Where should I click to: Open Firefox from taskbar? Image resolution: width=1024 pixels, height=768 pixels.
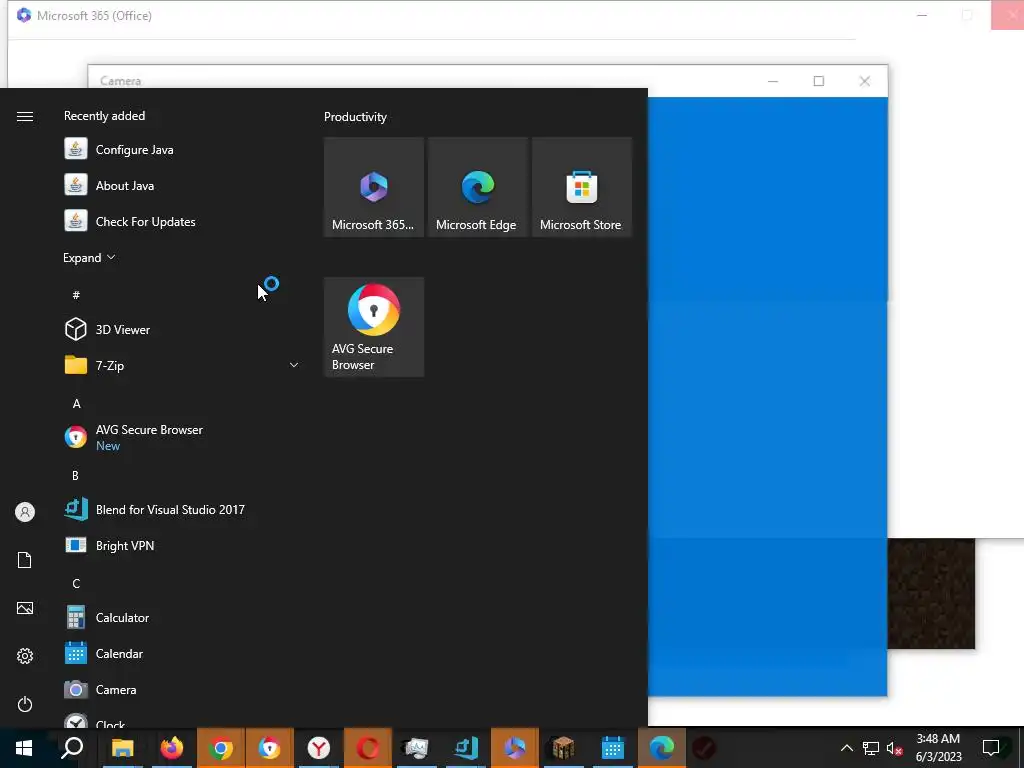pos(172,748)
